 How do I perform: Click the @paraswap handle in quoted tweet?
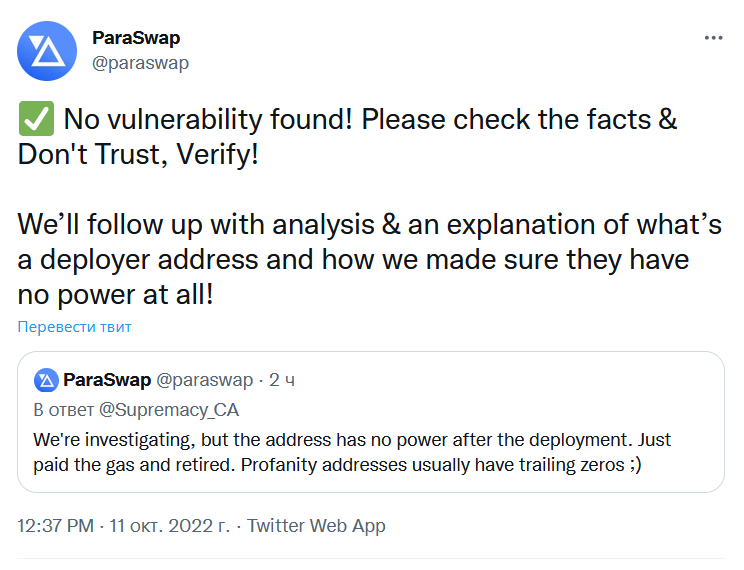tap(205, 380)
